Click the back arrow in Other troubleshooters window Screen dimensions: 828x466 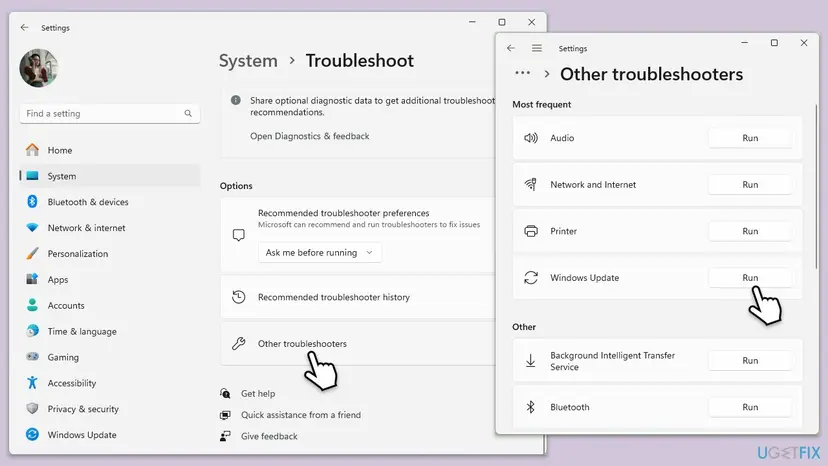coord(511,48)
